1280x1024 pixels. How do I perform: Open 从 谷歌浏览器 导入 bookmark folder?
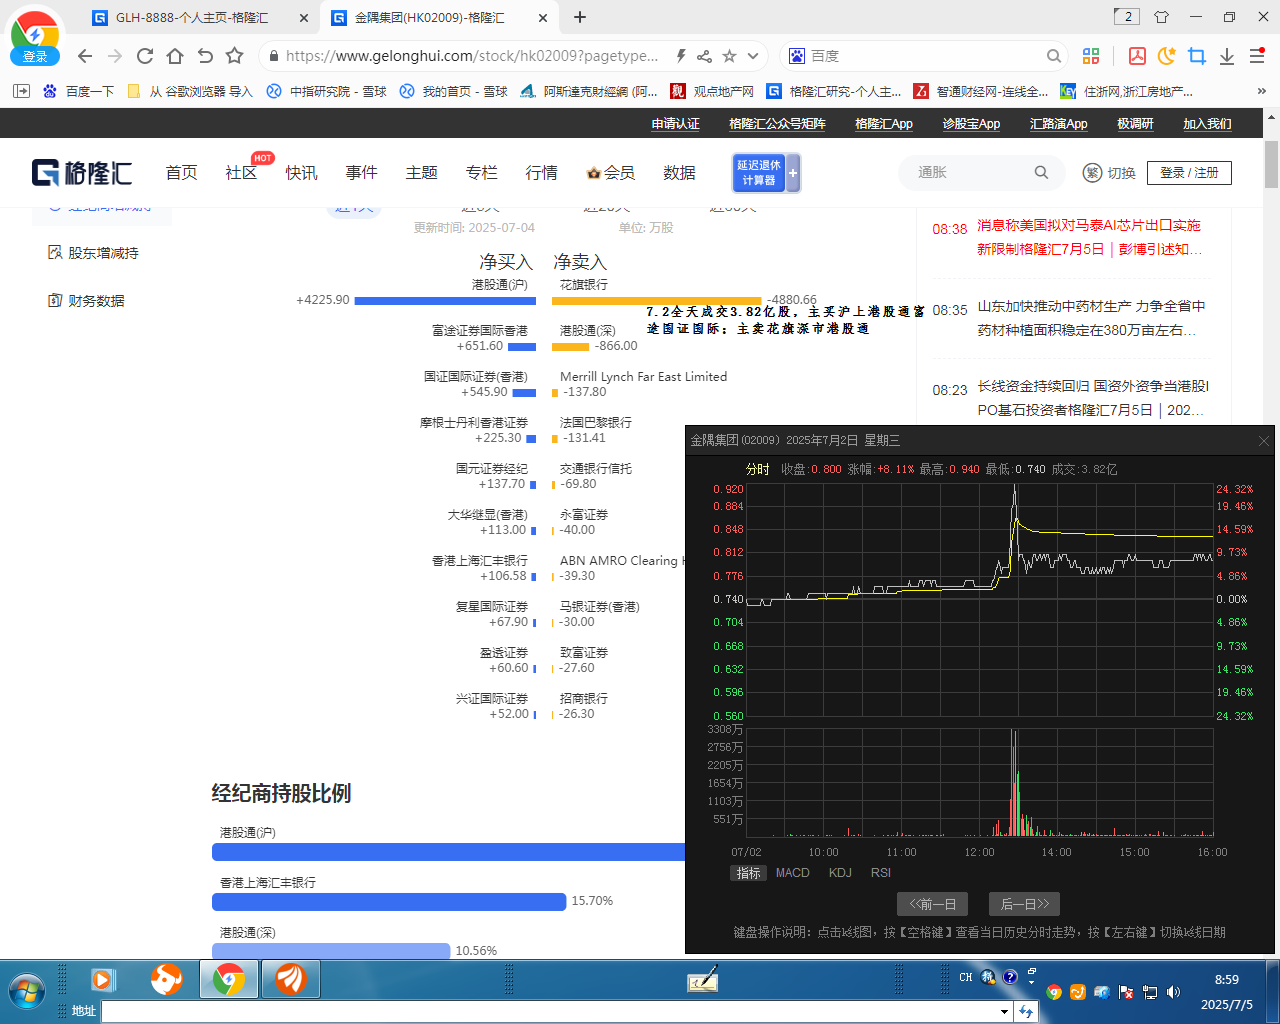(x=190, y=91)
